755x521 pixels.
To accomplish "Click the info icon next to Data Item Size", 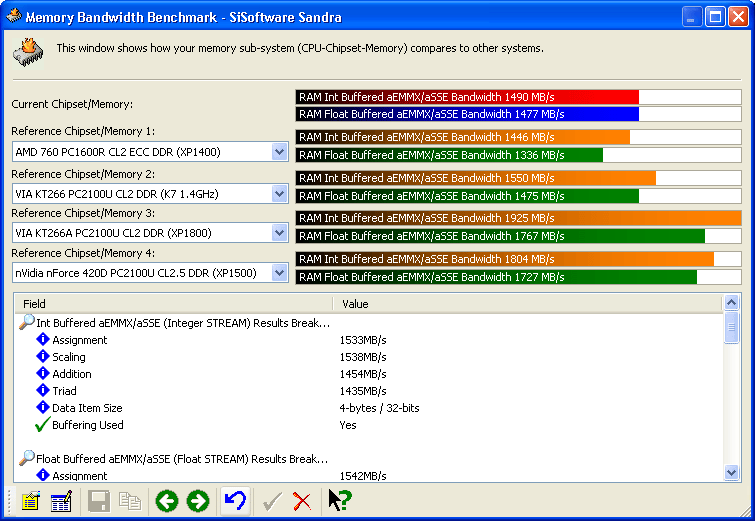I will tap(43, 407).
